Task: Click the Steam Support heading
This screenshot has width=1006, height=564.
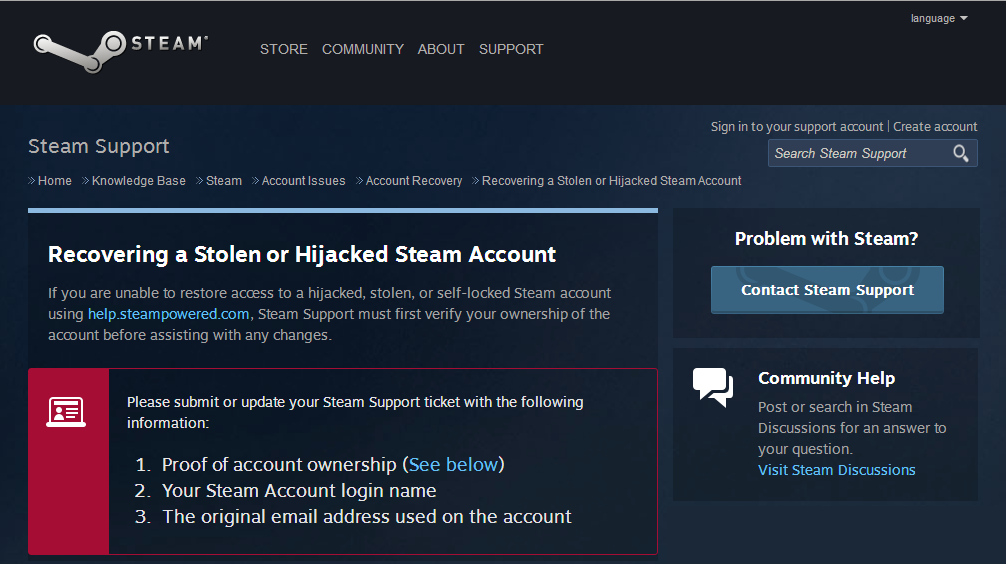Action: [99, 146]
